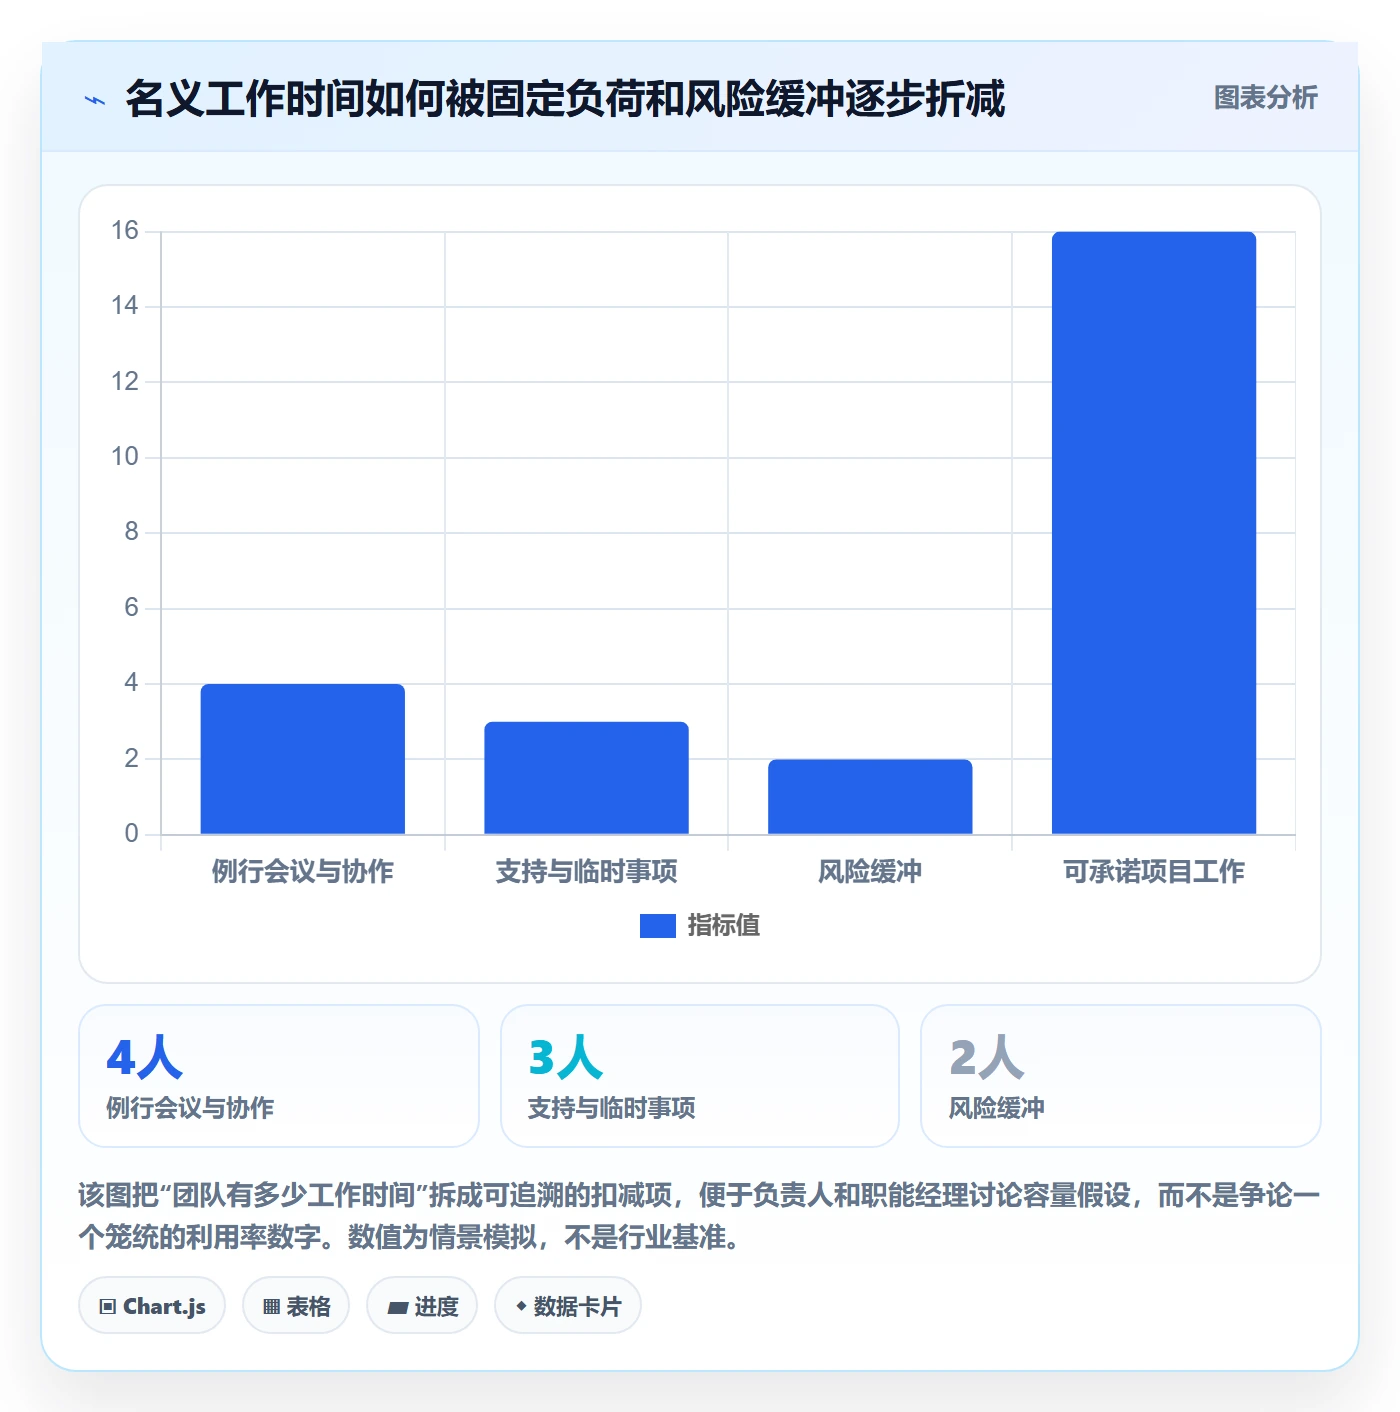Click the y-axis value 16

[125, 231]
